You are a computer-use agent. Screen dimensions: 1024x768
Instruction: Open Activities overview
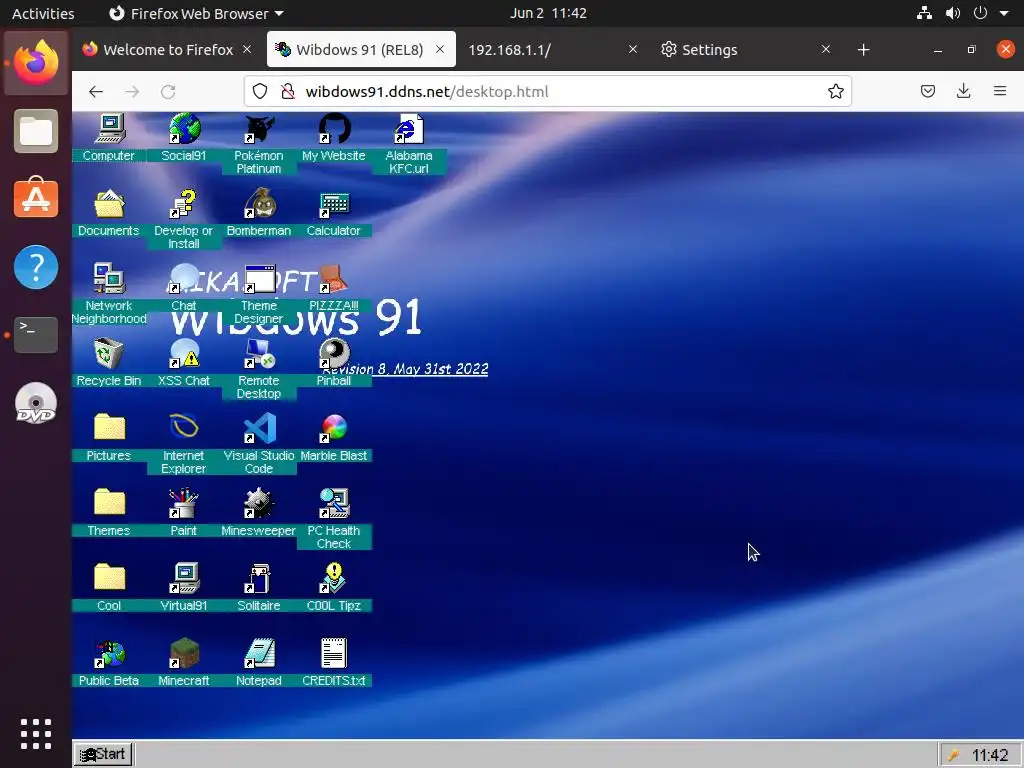click(43, 13)
